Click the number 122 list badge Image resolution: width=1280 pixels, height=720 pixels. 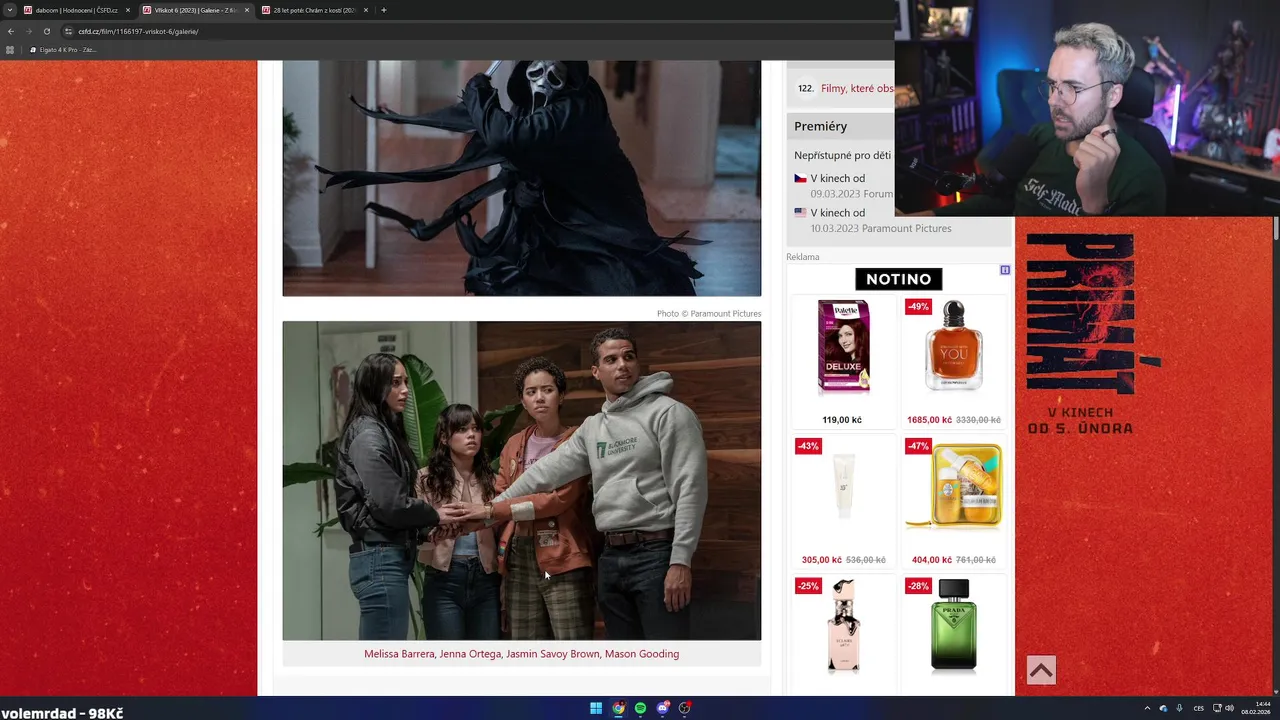click(x=805, y=89)
